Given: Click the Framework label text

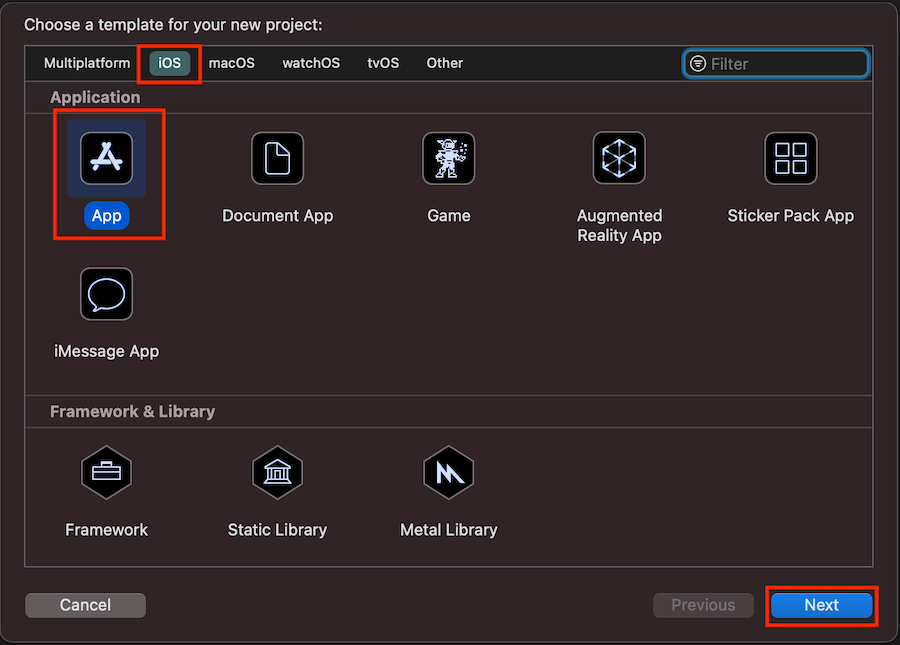Looking at the screenshot, I should point(106,530).
